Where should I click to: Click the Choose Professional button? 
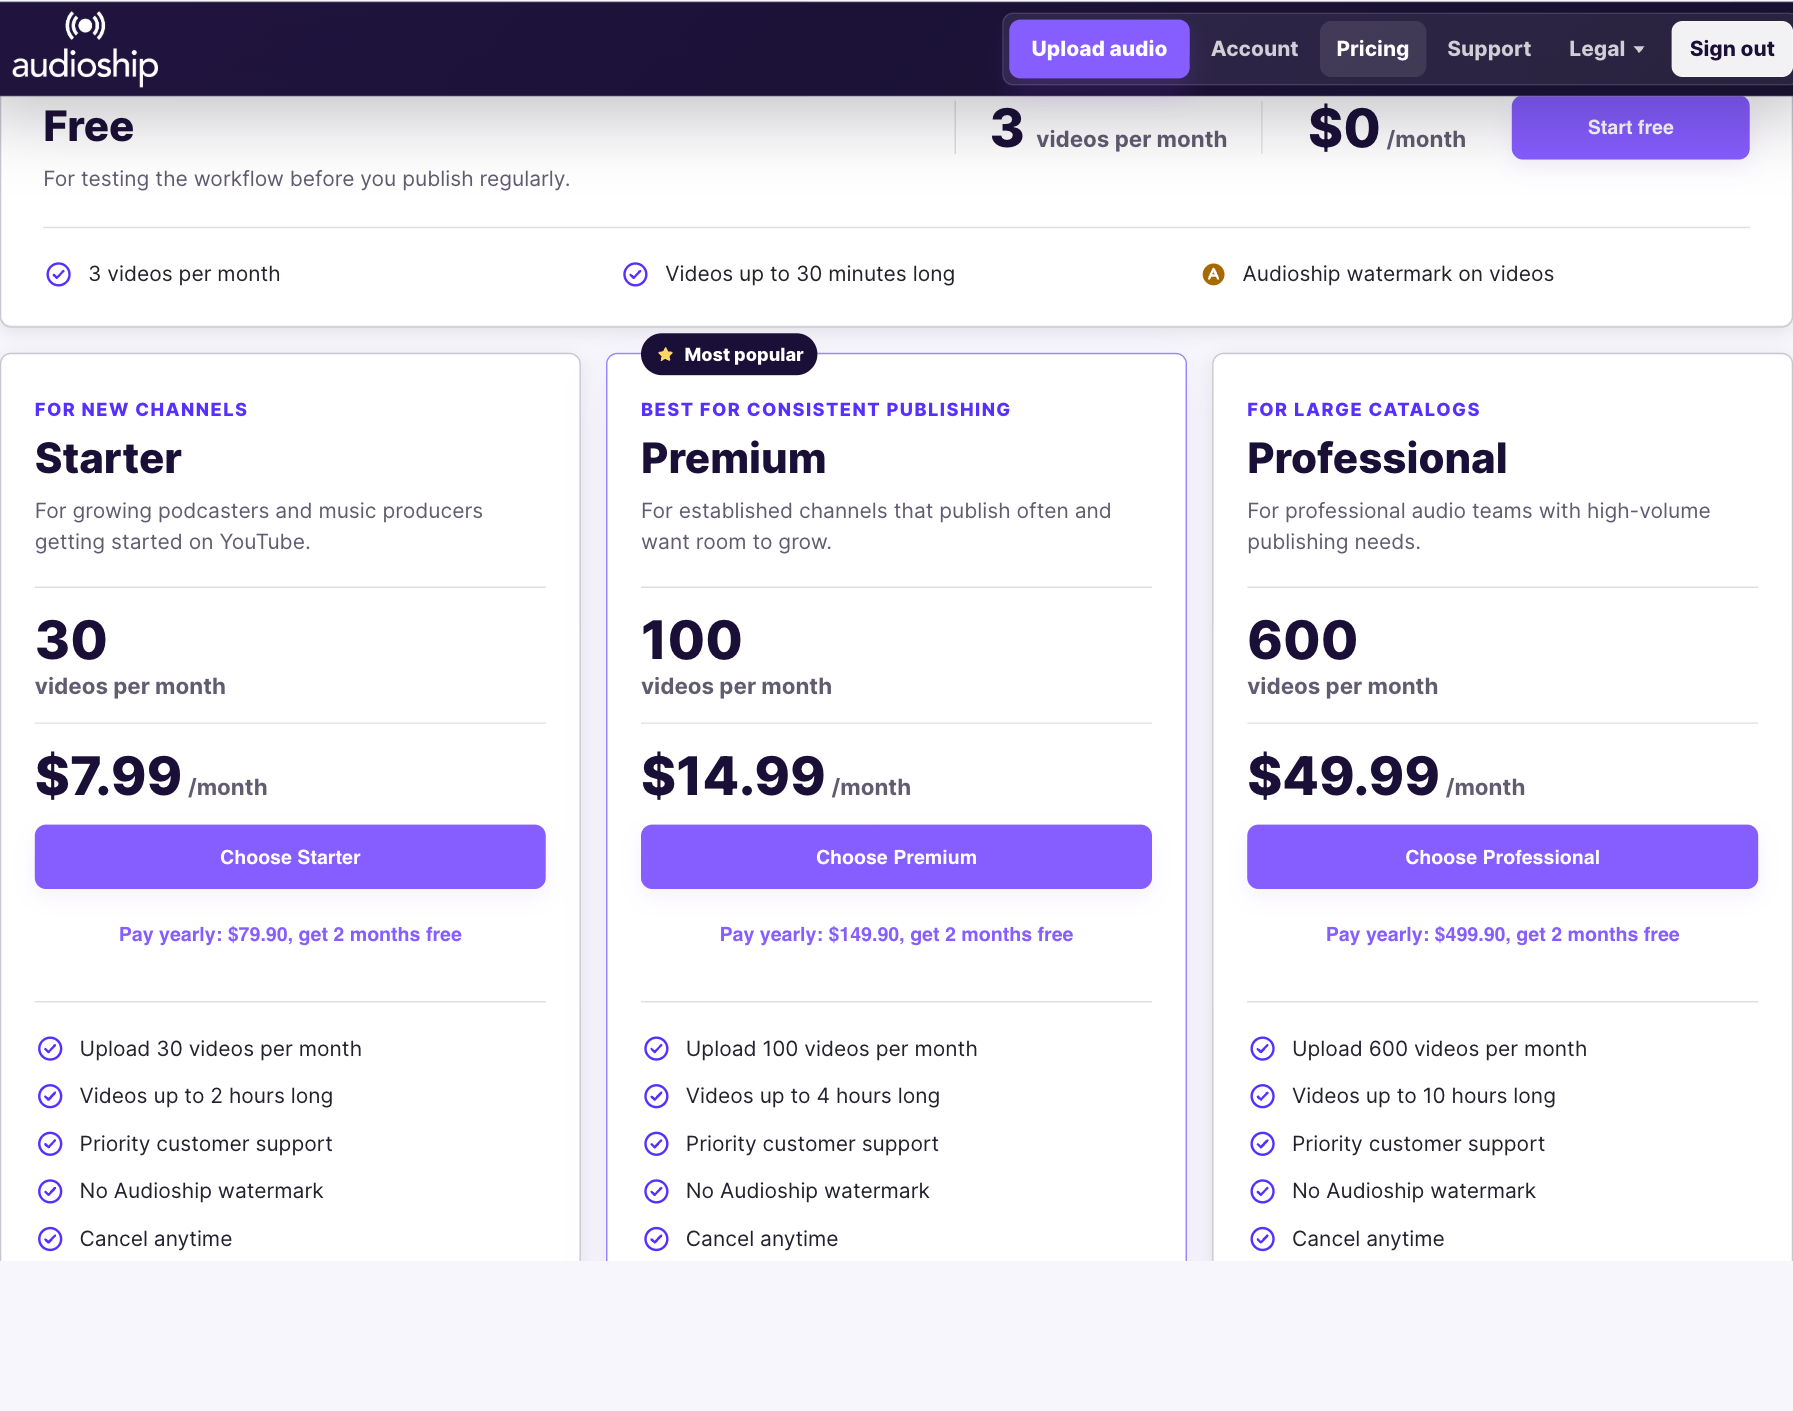(x=1502, y=857)
